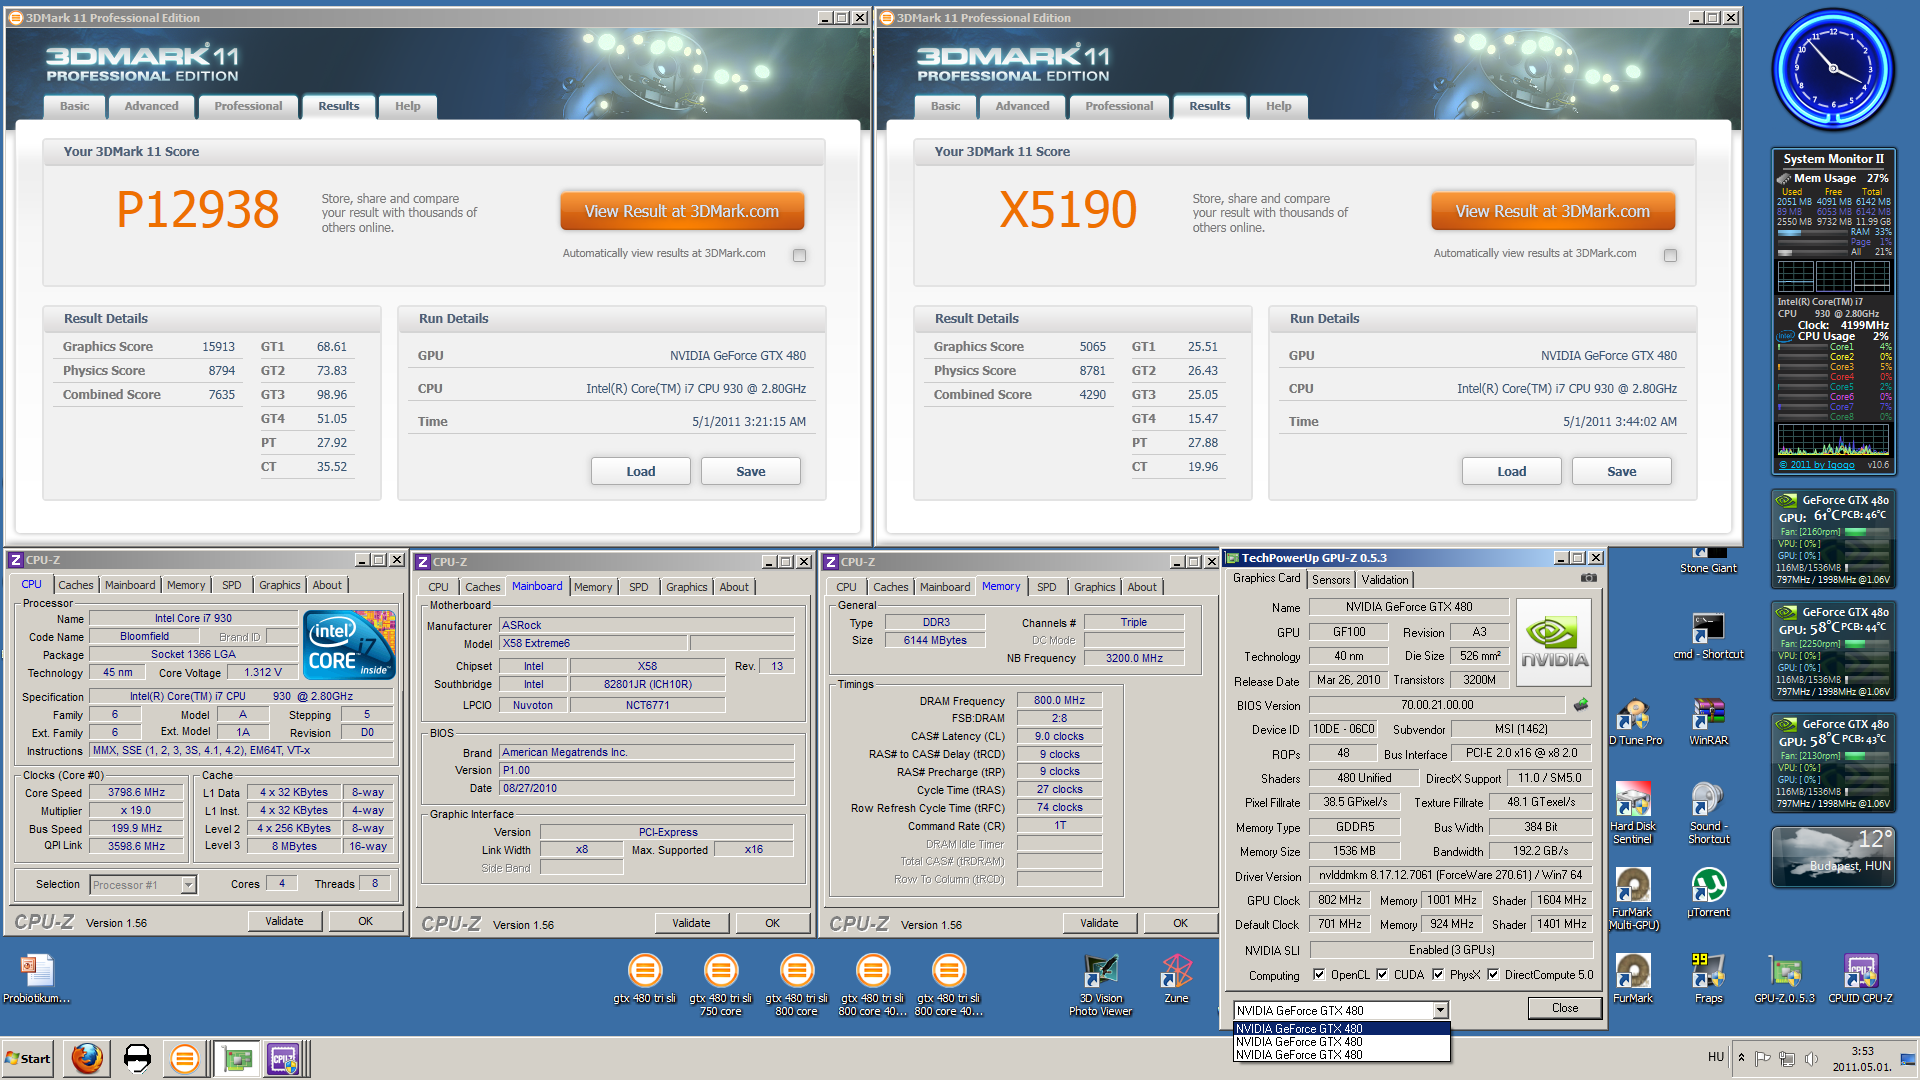Enable auto view results checkbox for P12938
This screenshot has height=1080, width=1920.
pyautogui.click(x=799, y=255)
